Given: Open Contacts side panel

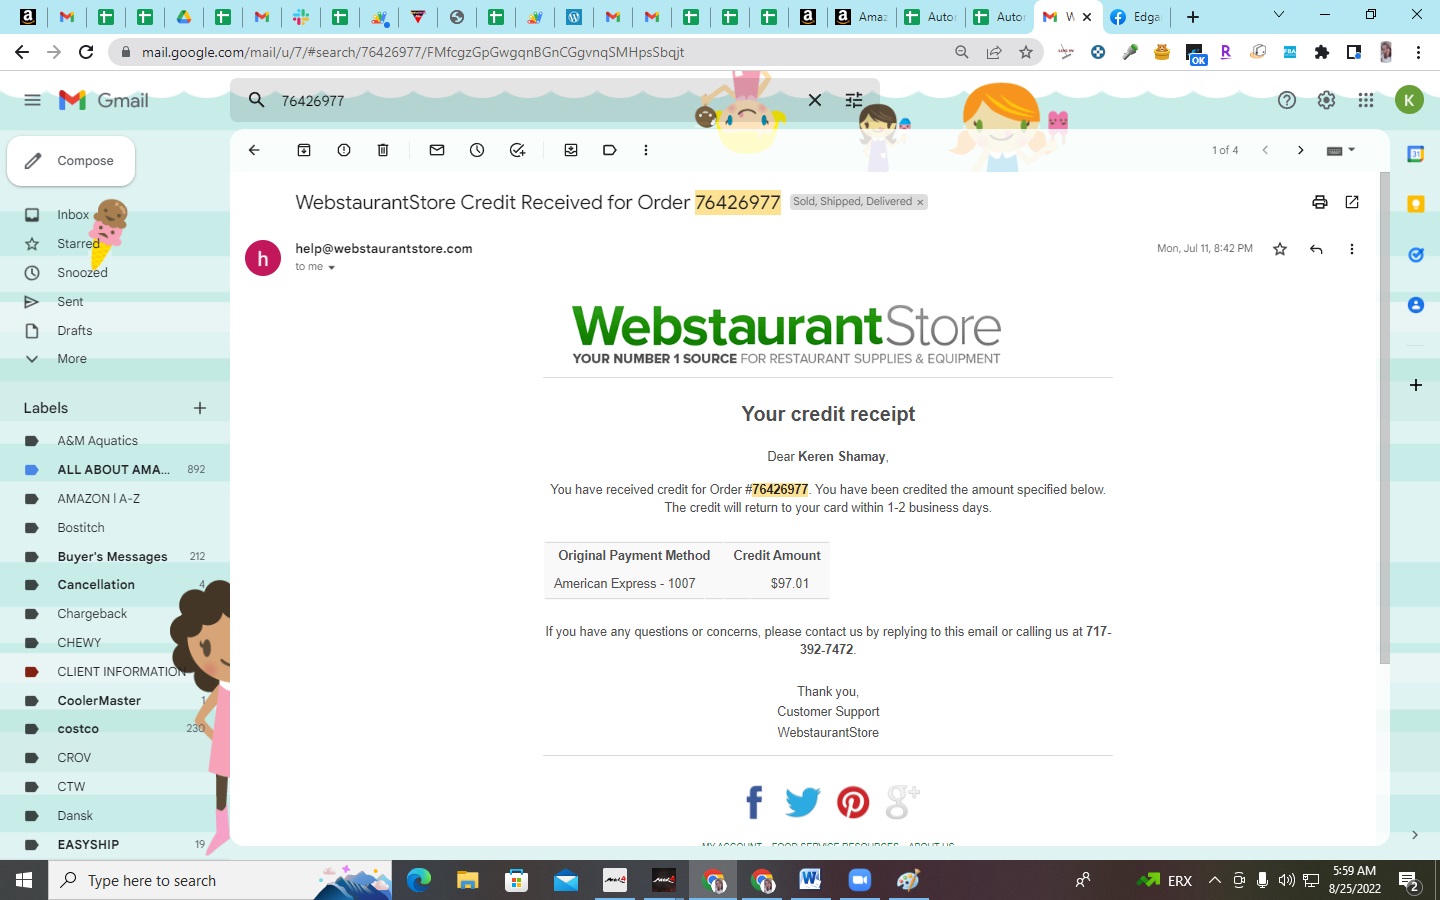Looking at the screenshot, I should point(1415,304).
